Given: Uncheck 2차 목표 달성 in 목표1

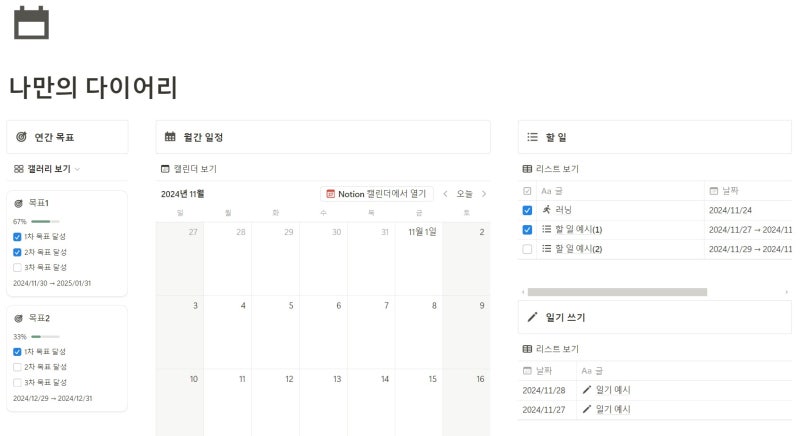Looking at the screenshot, I should click(17, 252).
